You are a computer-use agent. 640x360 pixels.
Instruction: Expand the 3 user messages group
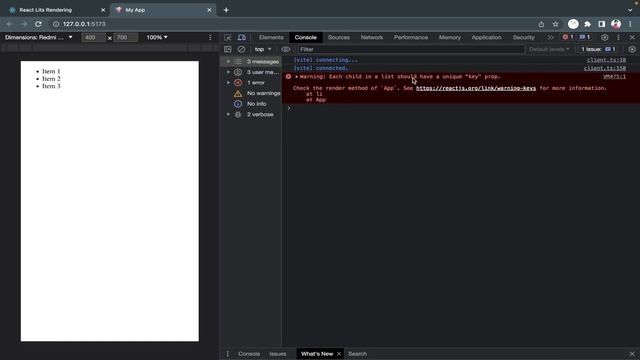pyautogui.click(x=228, y=72)
